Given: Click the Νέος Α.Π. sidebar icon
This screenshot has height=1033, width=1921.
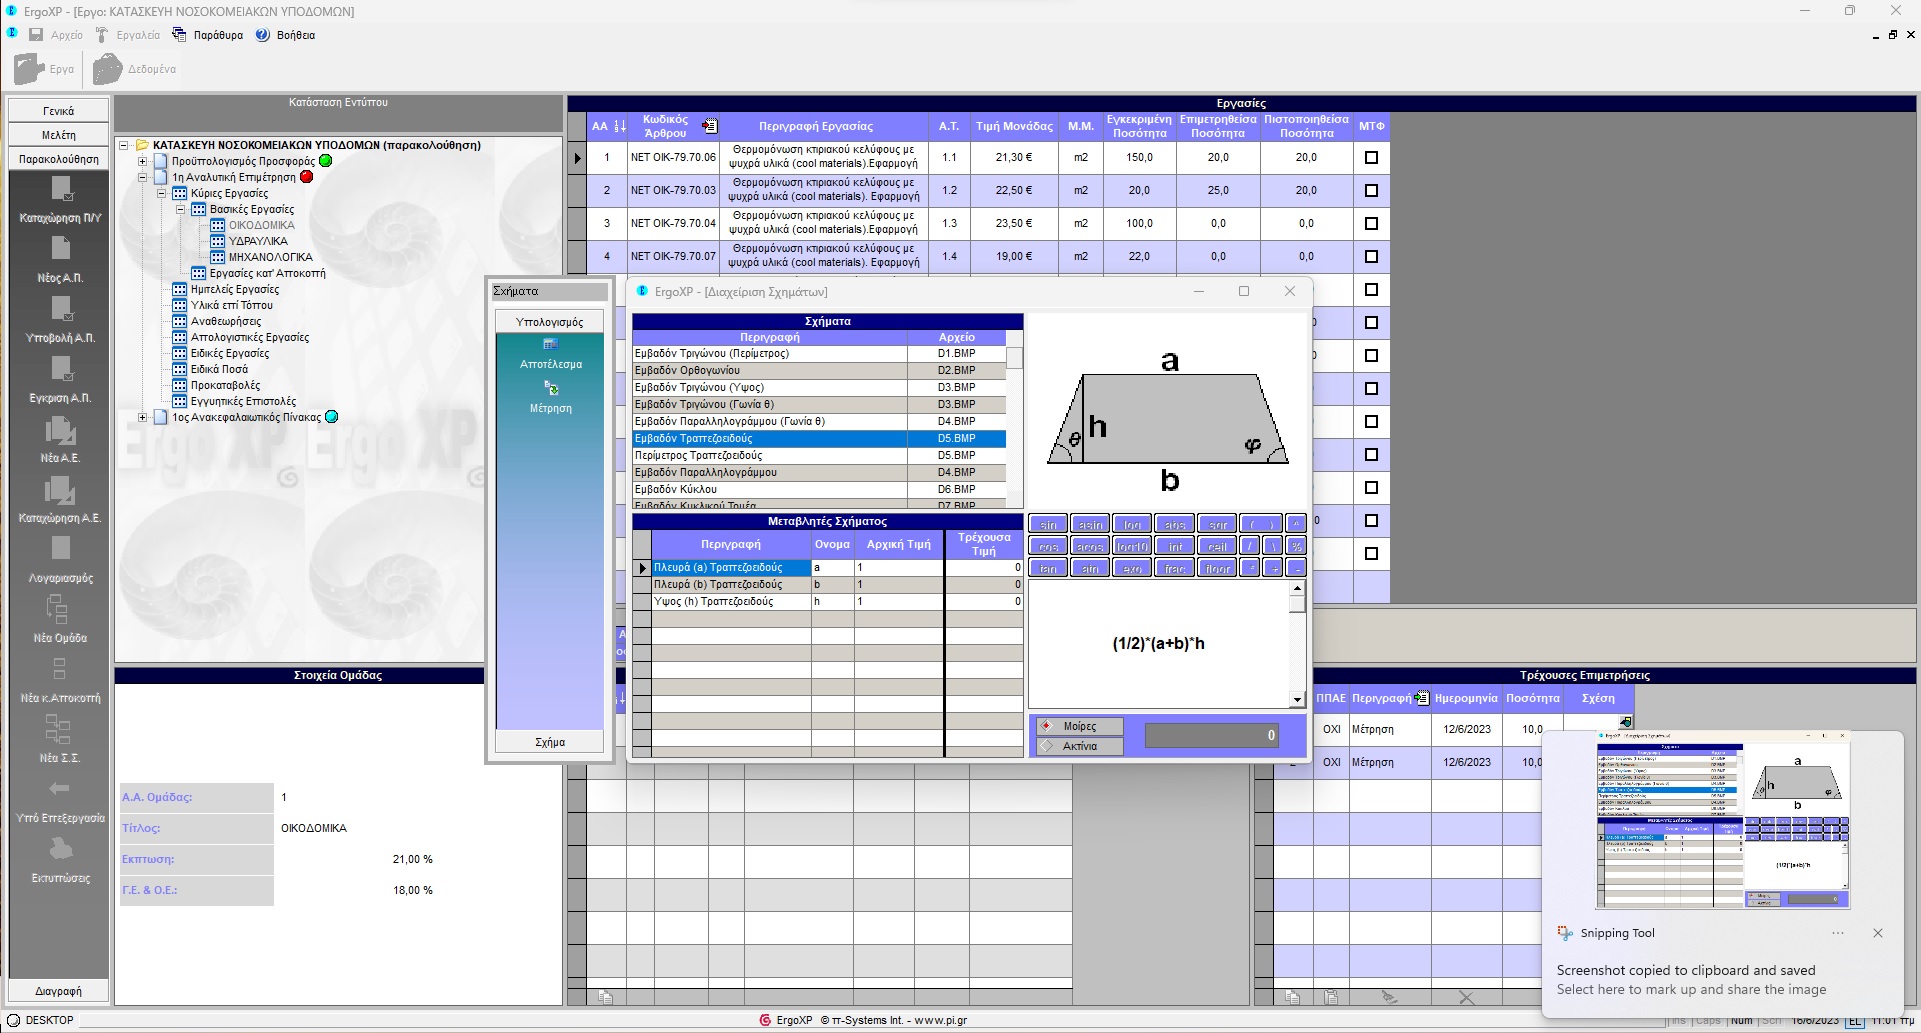Looking at the screenshot, I should point(60,250).
